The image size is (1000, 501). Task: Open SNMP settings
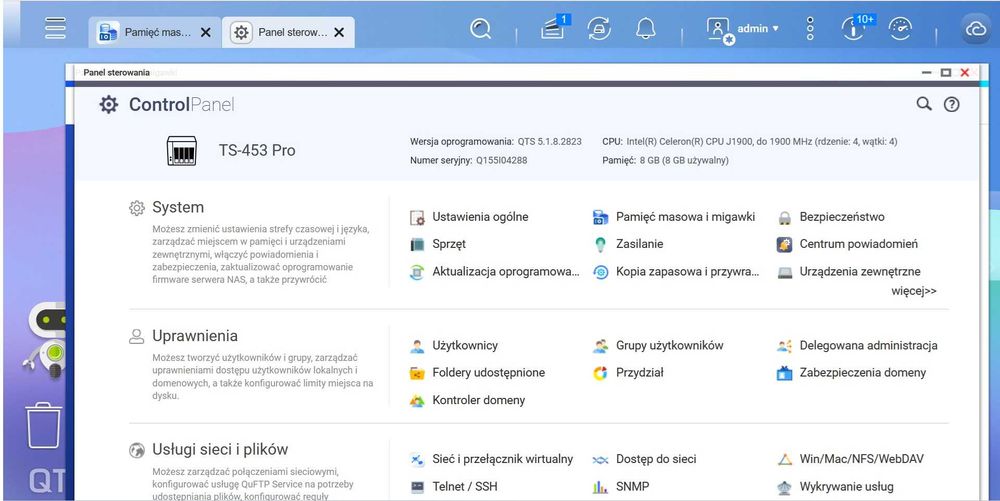click(633, 486)
